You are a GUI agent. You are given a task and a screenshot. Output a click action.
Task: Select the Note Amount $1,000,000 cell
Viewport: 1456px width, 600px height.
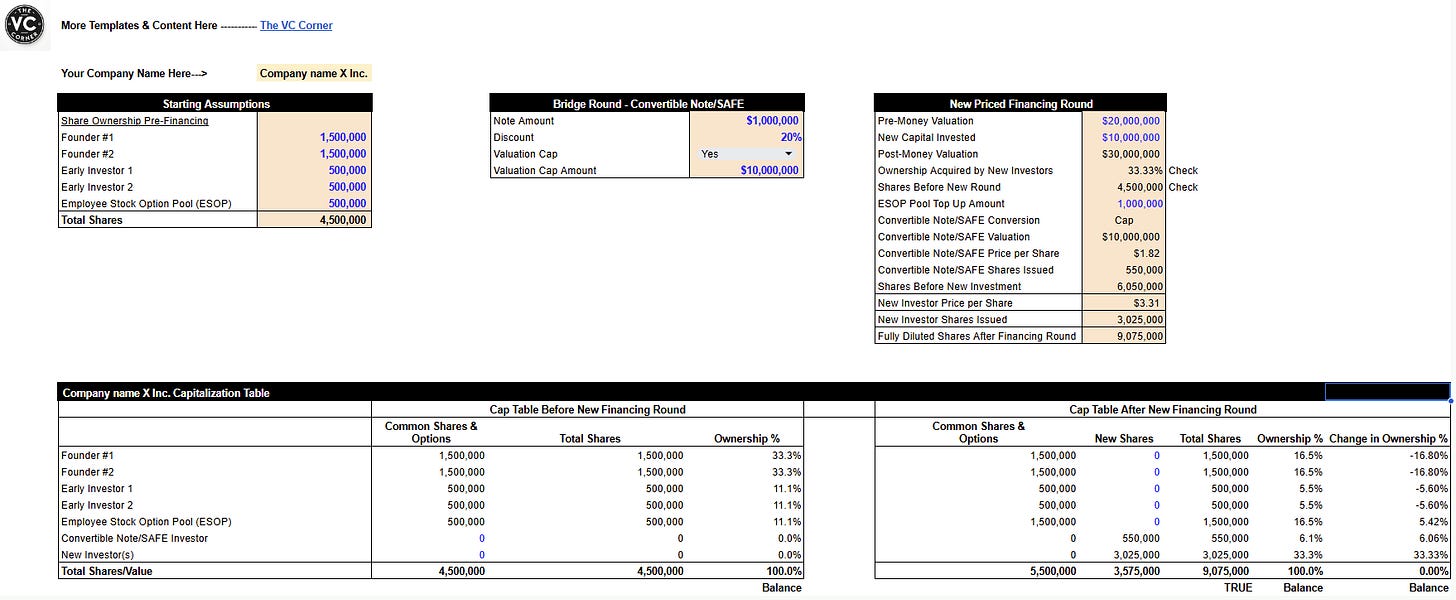pyautogui.click(x=746, y=121)
